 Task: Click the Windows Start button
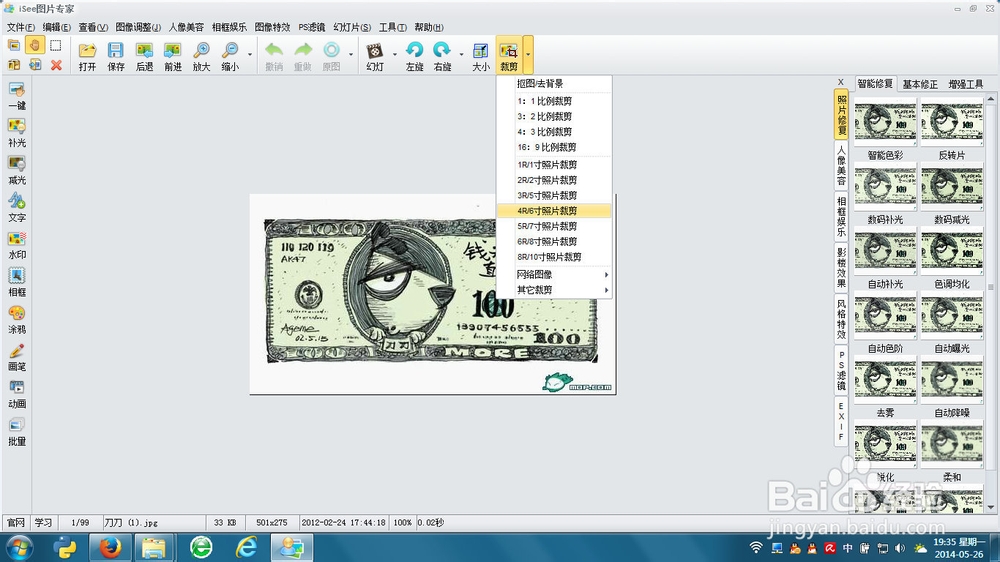pyautogui.click(x=18, y=547)
